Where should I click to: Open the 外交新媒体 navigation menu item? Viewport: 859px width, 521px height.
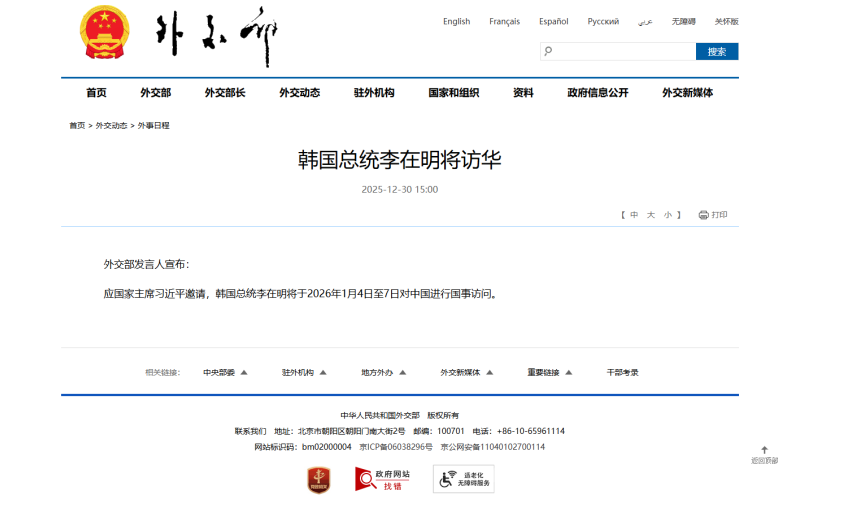click(688, 93)
